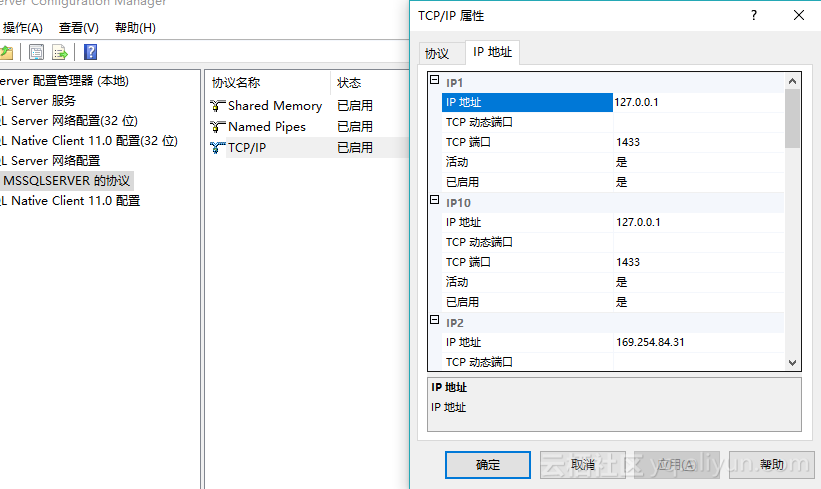The width and height of the screenshot is (821, 489).
Task: Click the 取消 button
Action: coord(583,465)
